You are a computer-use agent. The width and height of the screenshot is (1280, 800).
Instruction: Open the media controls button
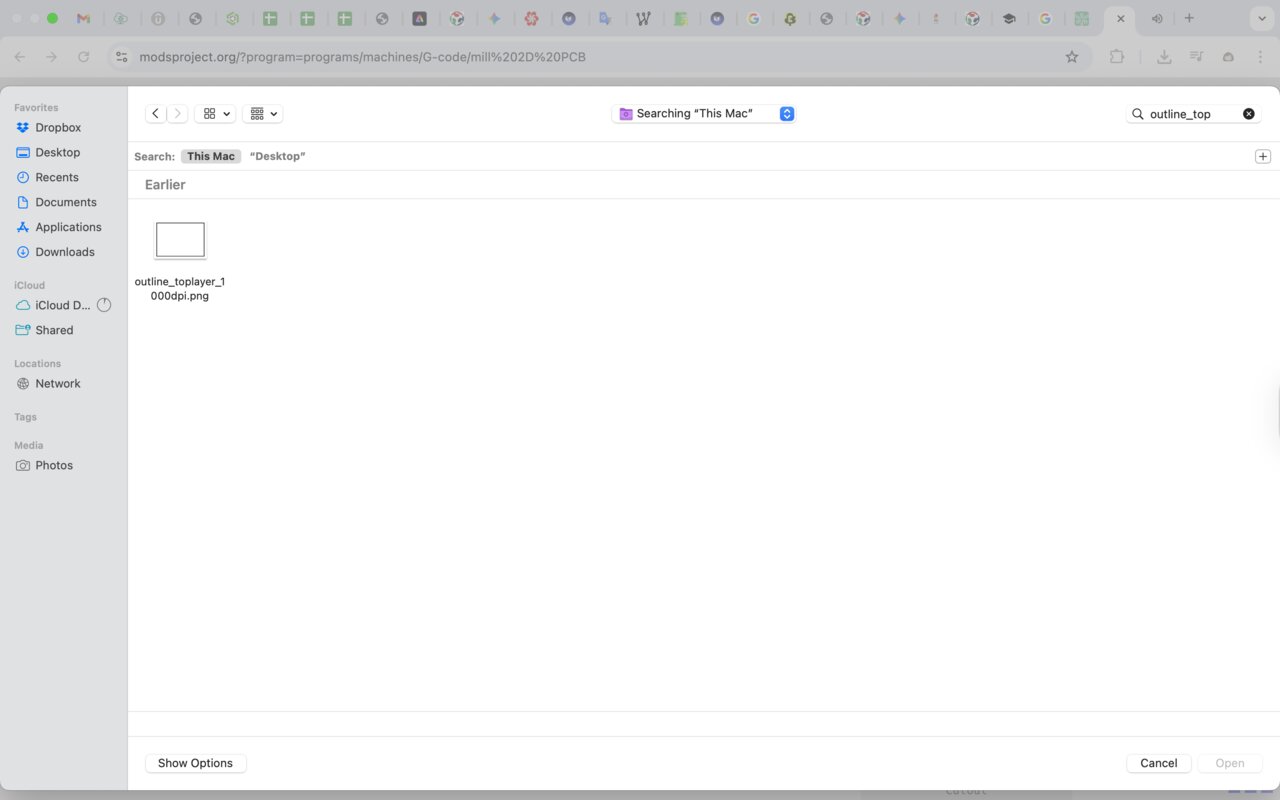(1196, 57)
